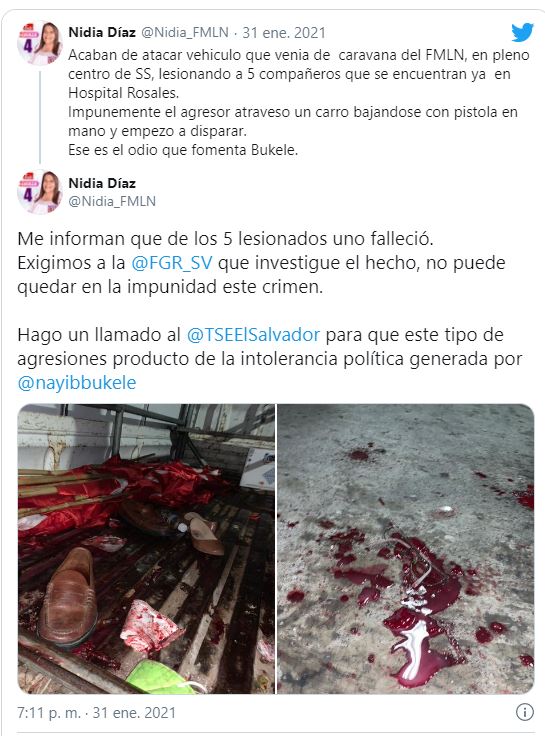Open the Nidia Díaz name on parent tweet
This screenshot has width=545, height=736.
coord(102,32)
